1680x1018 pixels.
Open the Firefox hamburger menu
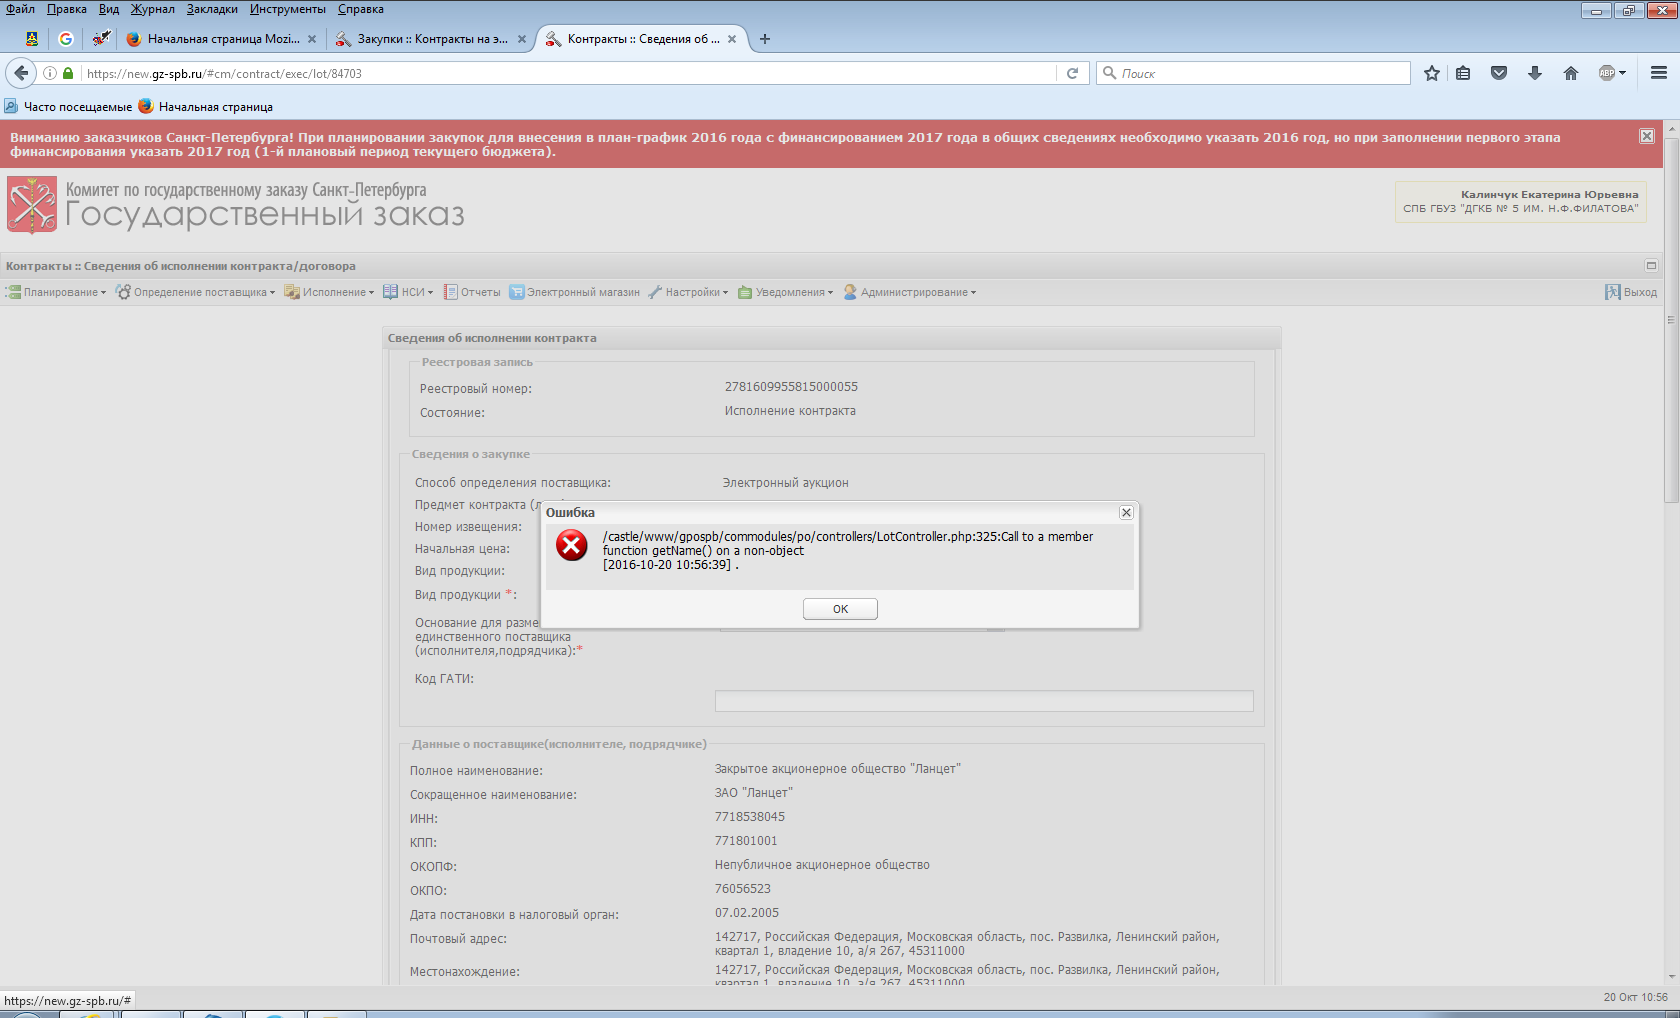pos(1659,73)
